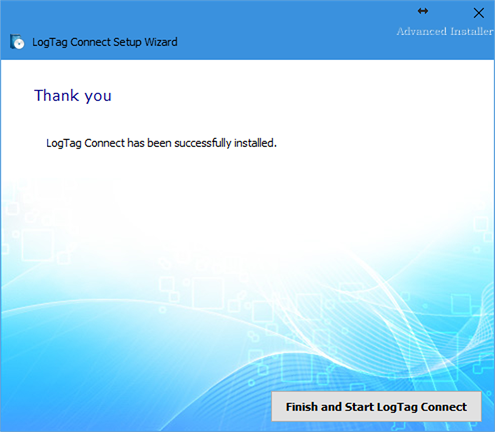Click the double-headed arrow icon near the close button
This screenshot has height=432, width=495.
point(423,11)
